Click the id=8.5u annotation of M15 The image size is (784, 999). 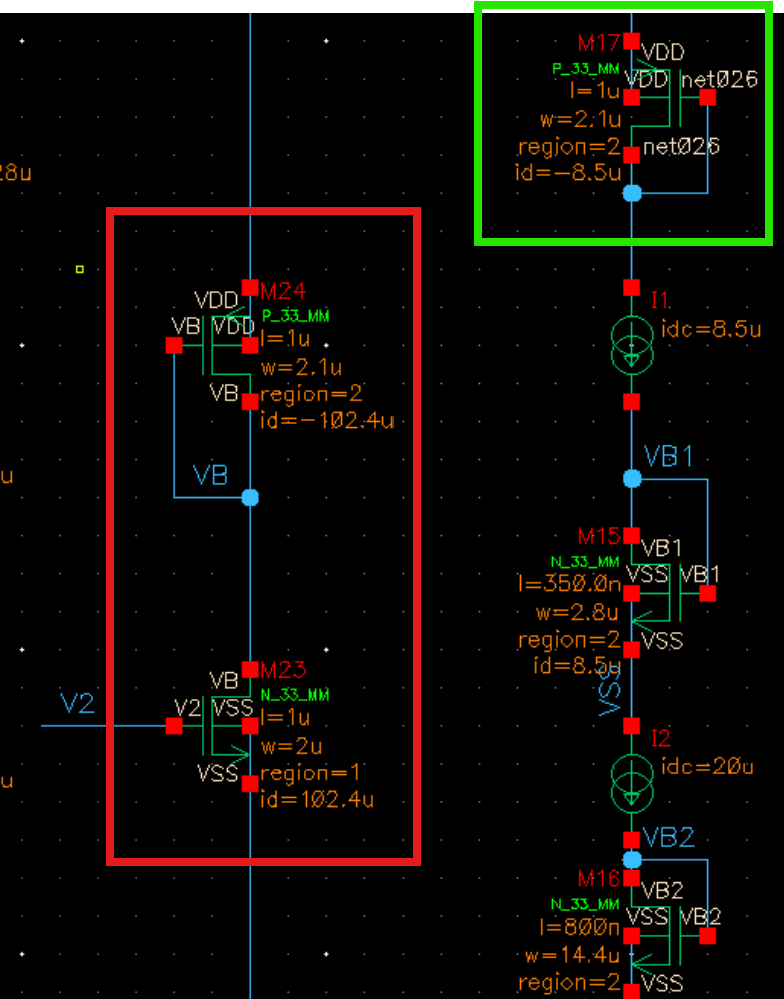pyautogui.click(x=576, y=666)
